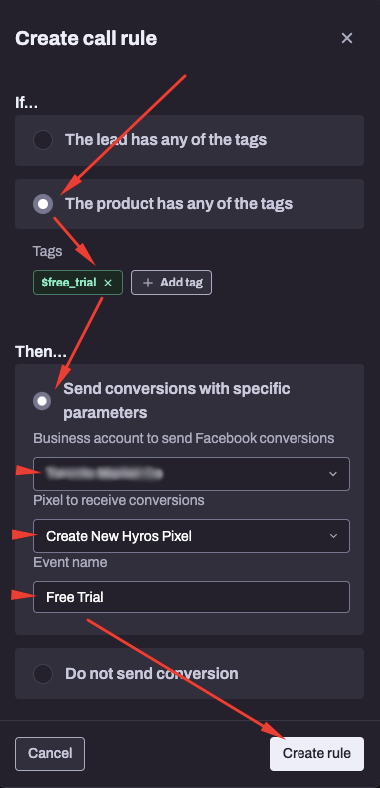380x788 pixels.
Task: Choose Send conversions with specific parameters radio
Action: pyautogui.click(x=42, y=401)
